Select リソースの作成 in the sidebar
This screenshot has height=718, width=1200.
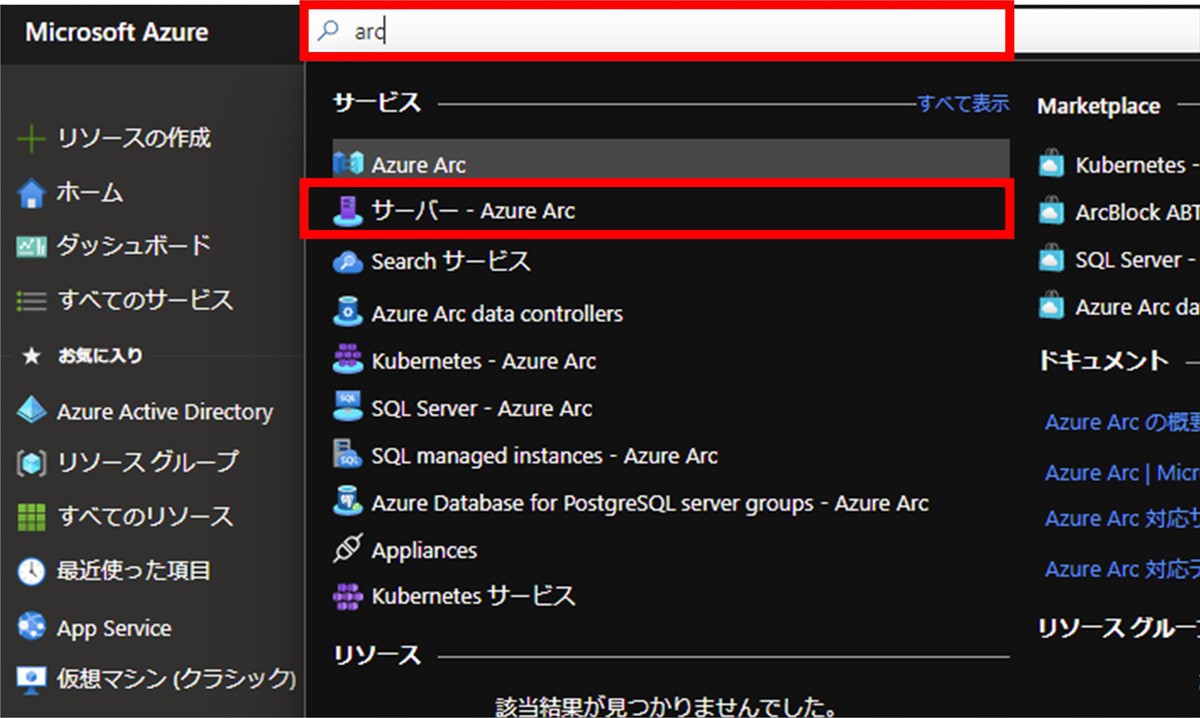134,139
